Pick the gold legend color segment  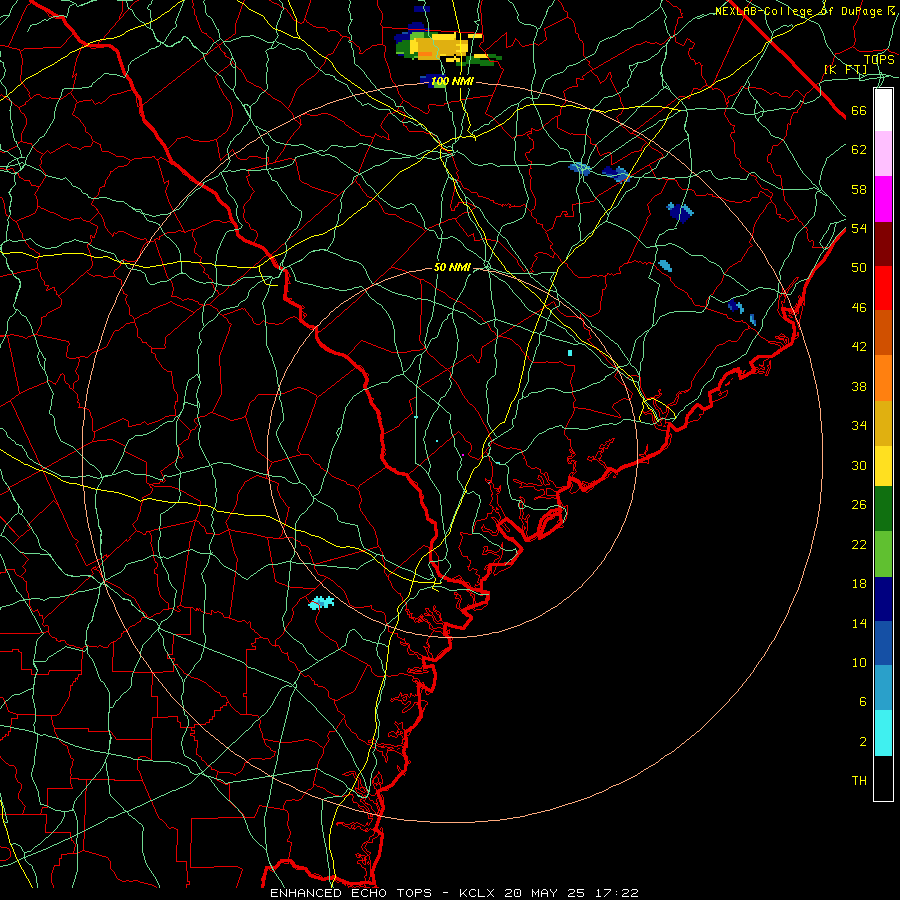883,424
